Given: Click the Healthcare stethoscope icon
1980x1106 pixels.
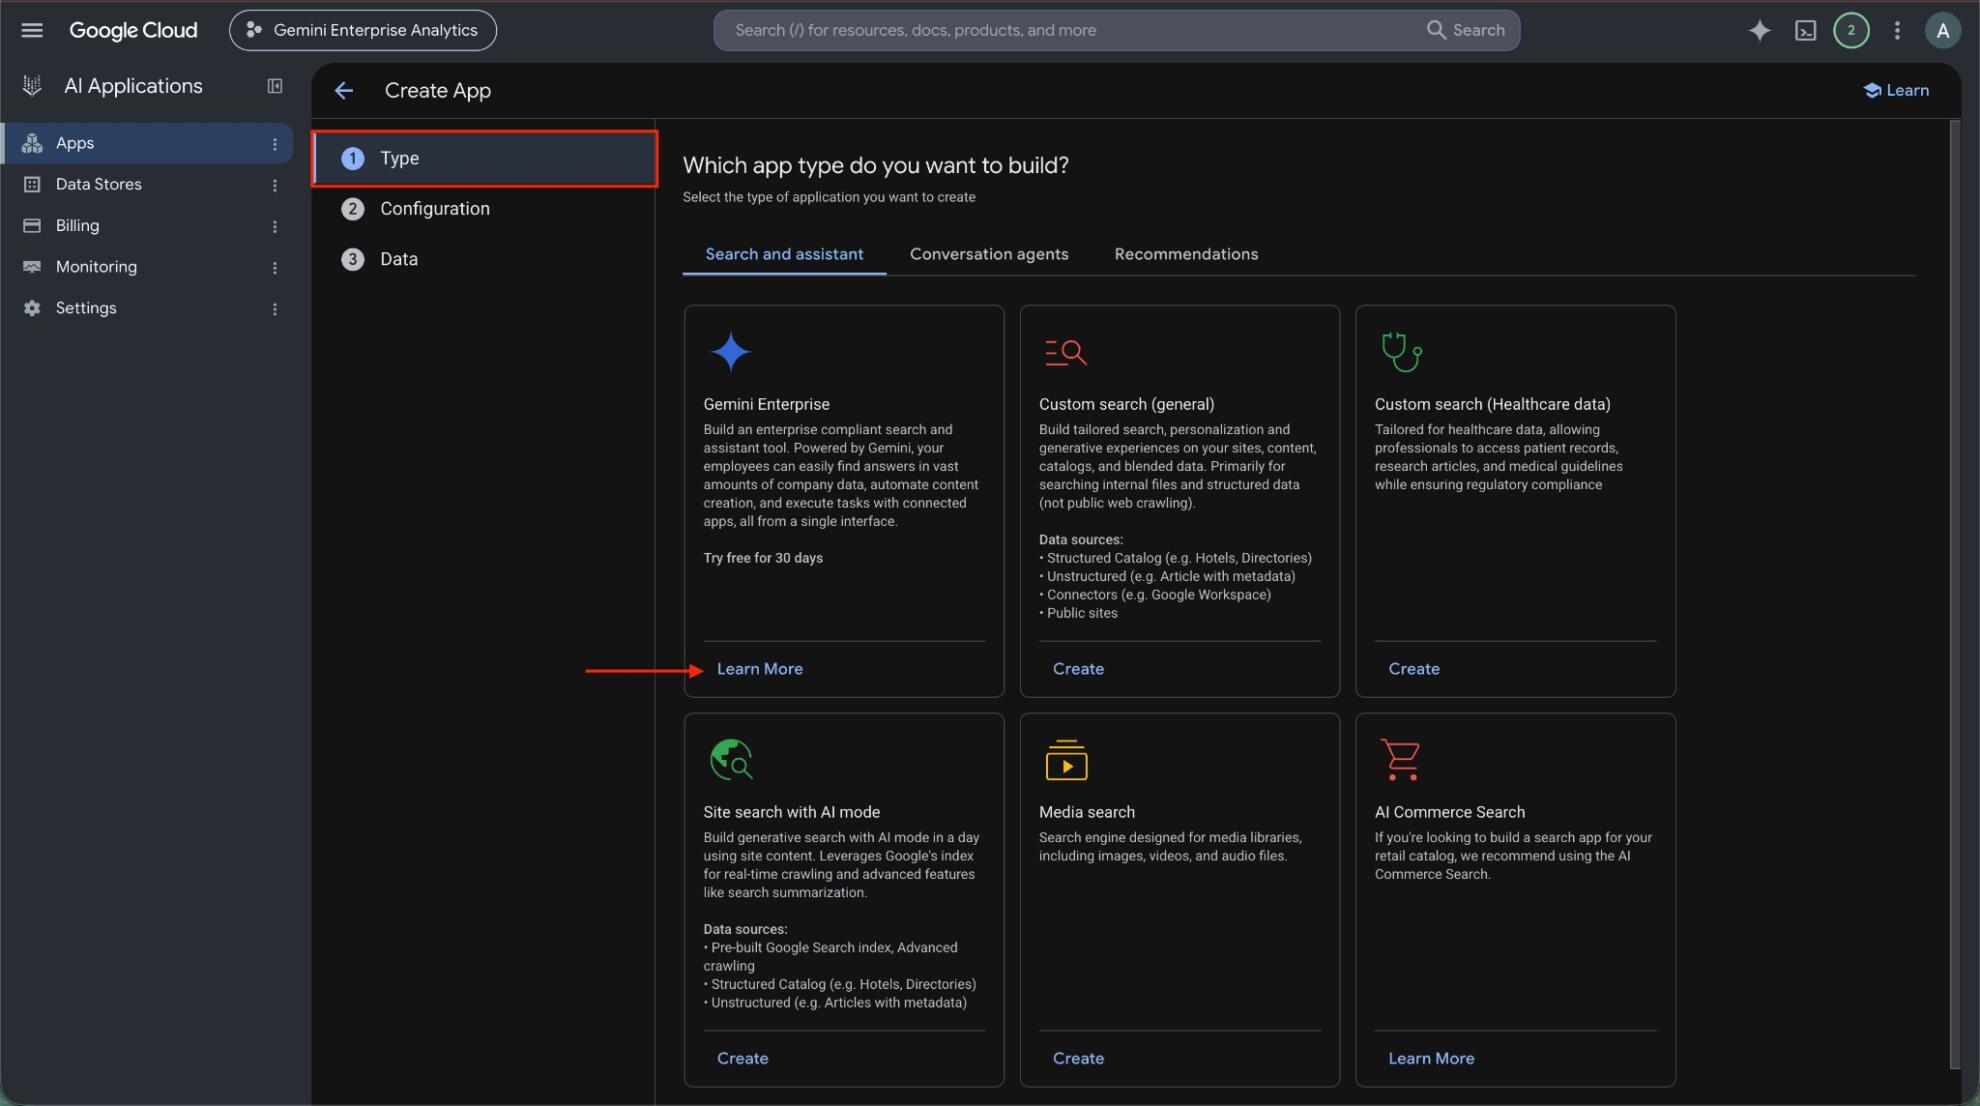Looking at the screenshot, I should [1401, 352].
